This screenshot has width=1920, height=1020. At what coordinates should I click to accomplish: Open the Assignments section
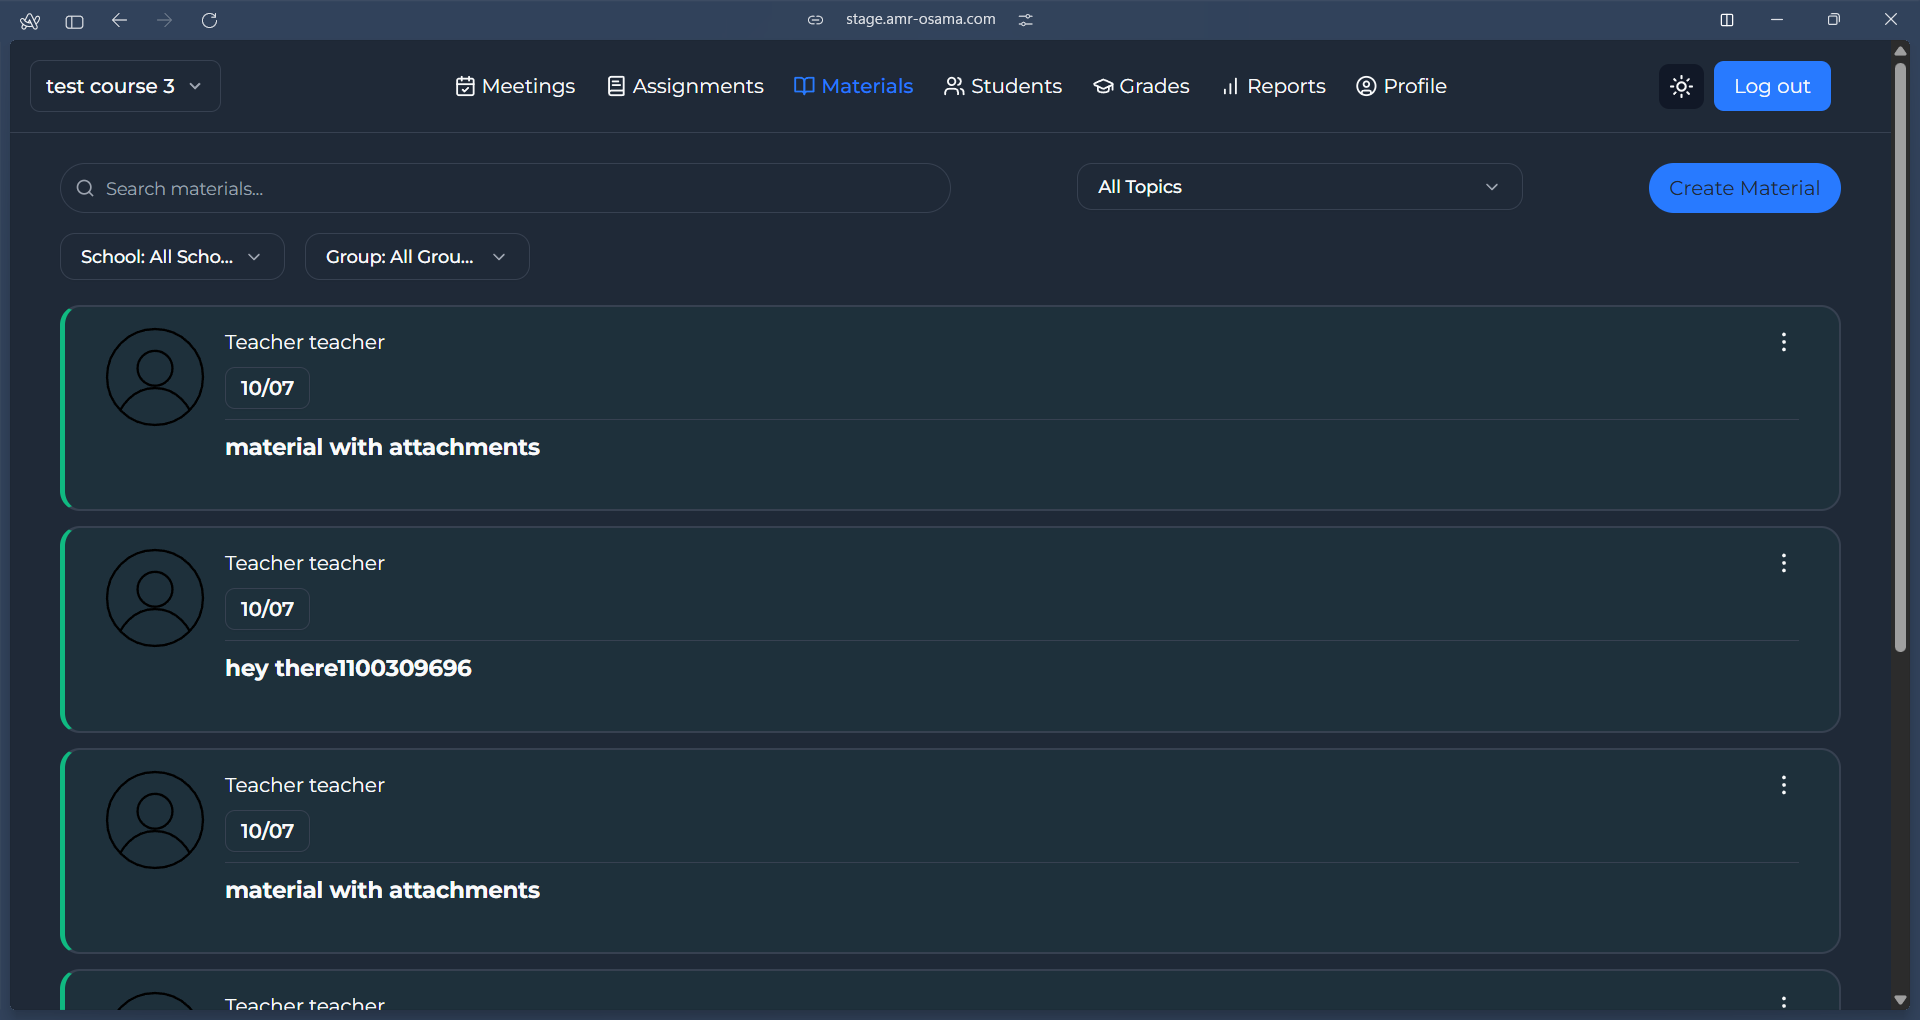pos(684,86)
